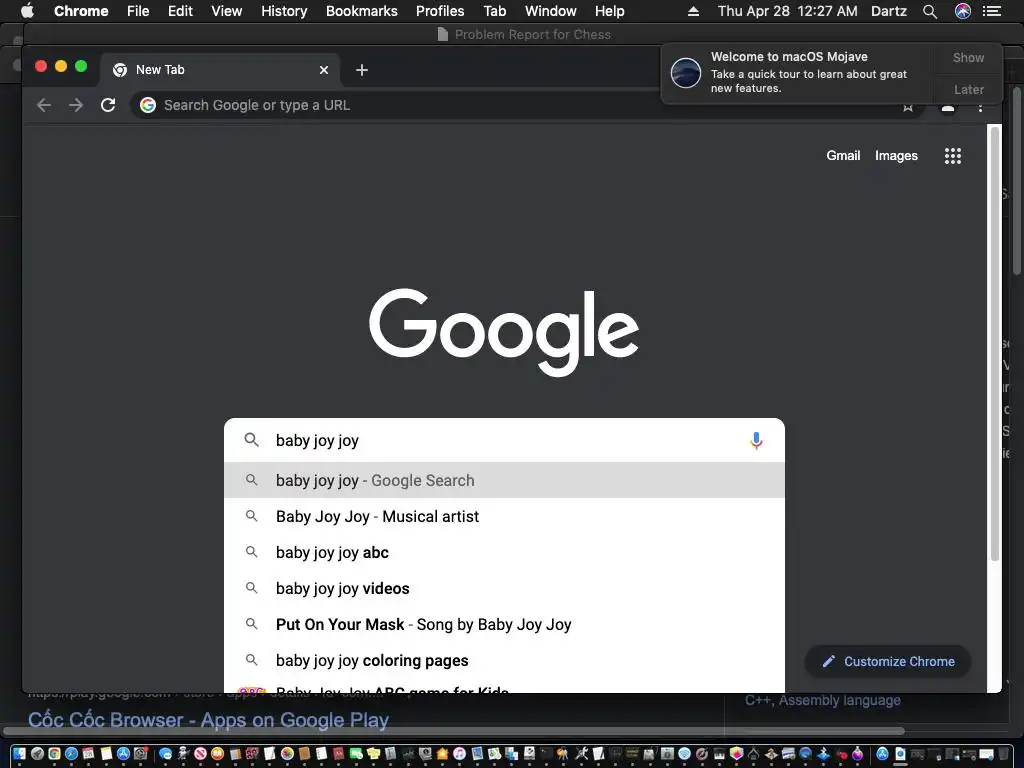Click the Chrome icon in the Dock
This screenshot has width=1024, height=768.
pos(54,754)
